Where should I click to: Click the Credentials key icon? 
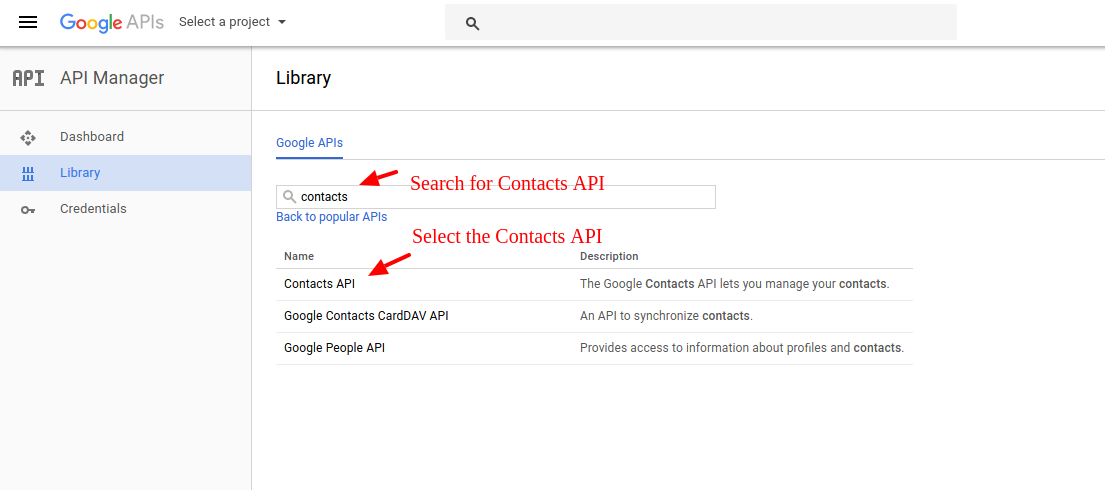[28, 209]
